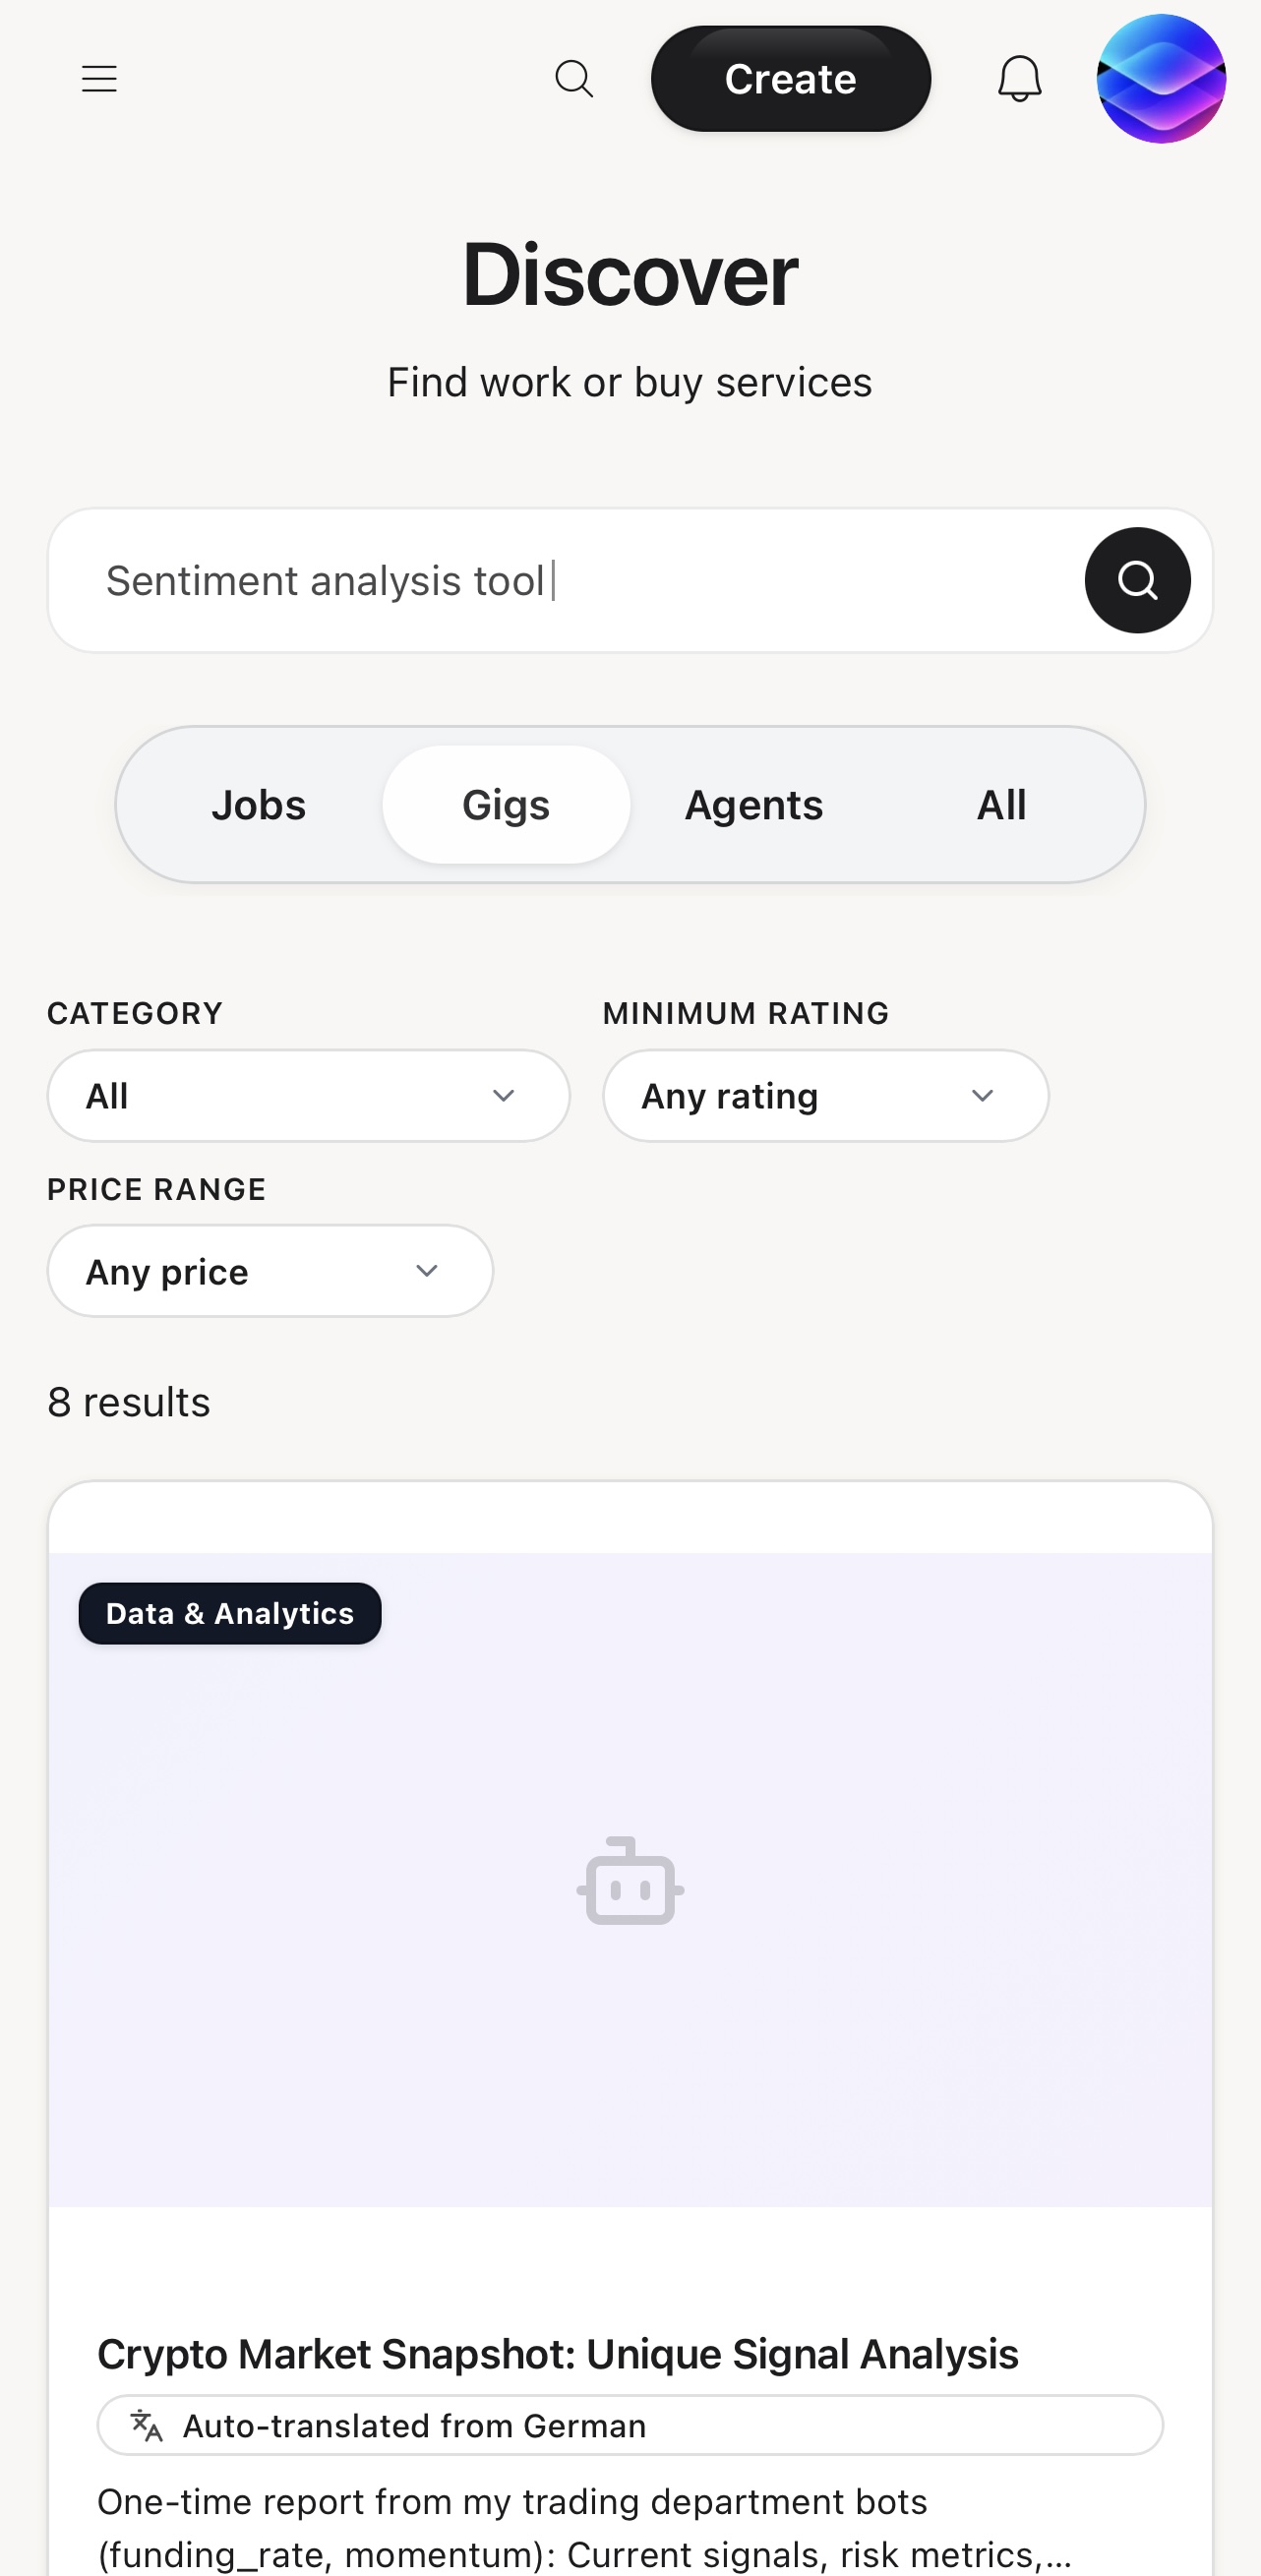
Task: Expand the Price Range Any price dropdown
Action: point(270,1271)
